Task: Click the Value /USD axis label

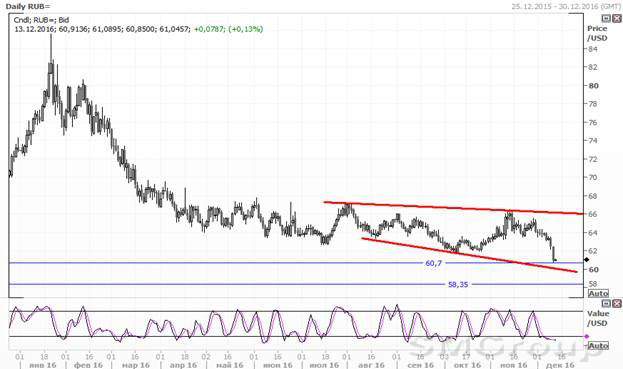Action: click(598, 319)
